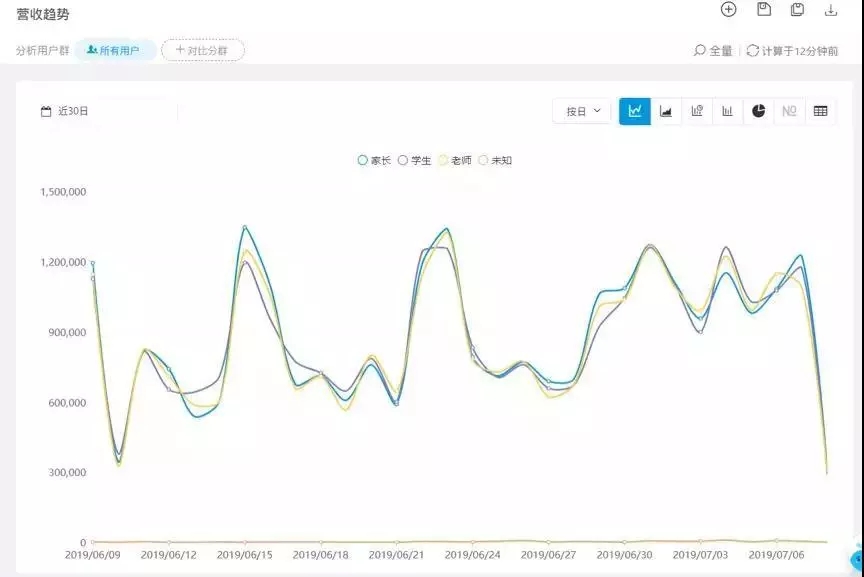Switch to the area chart view icon
The width and height of the screenshot is (864, 577).
666,111
